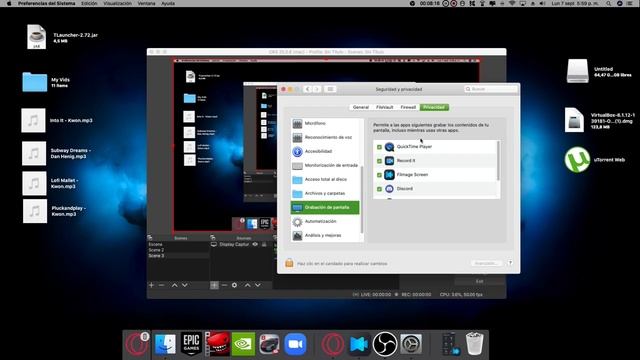Open OBS from the Dock
This screenshot has height=360, width=640.
point(384,344)
